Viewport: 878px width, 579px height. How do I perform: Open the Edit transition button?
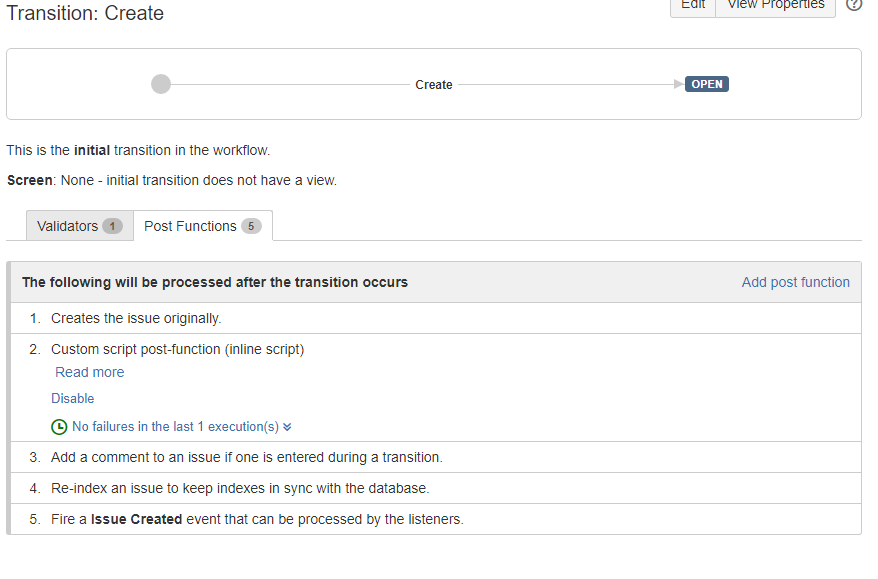693,6
